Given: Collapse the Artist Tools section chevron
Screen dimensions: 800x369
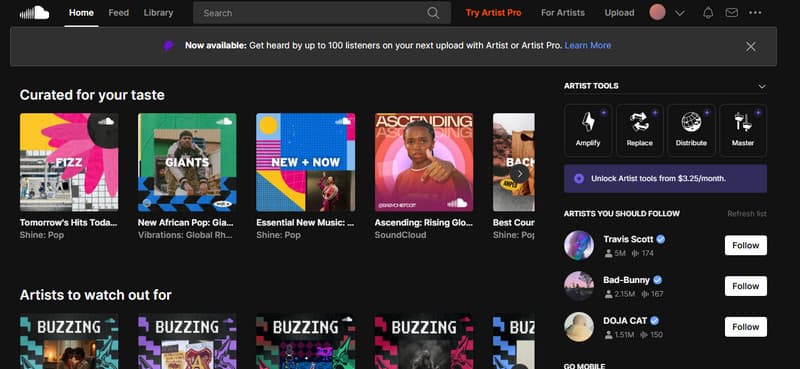Looking at the screenshot, I should [762, 86].
